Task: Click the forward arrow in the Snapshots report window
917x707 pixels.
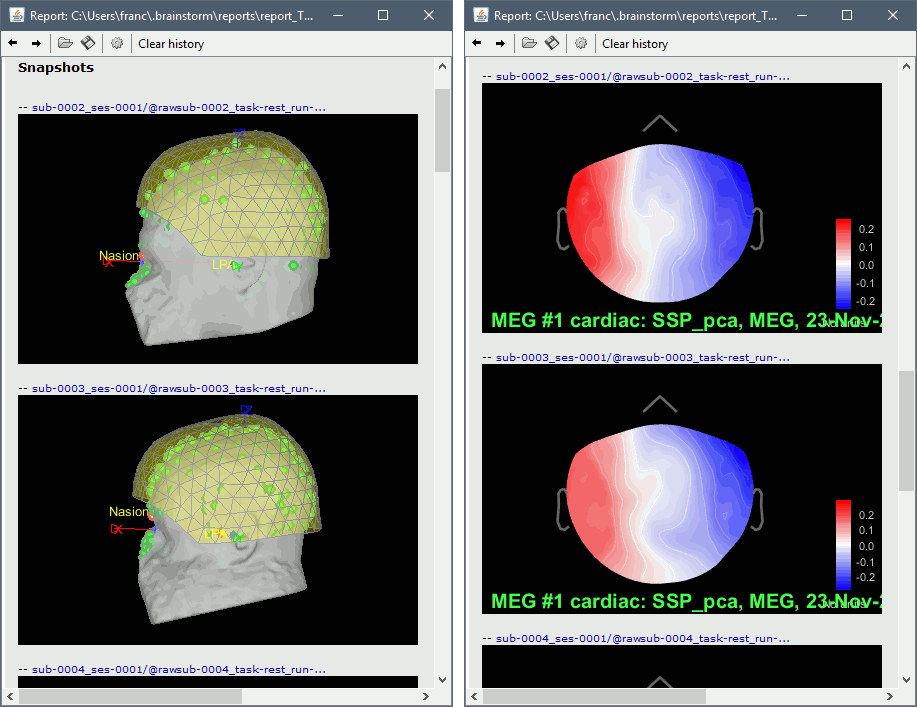Action: coord(36,44)
